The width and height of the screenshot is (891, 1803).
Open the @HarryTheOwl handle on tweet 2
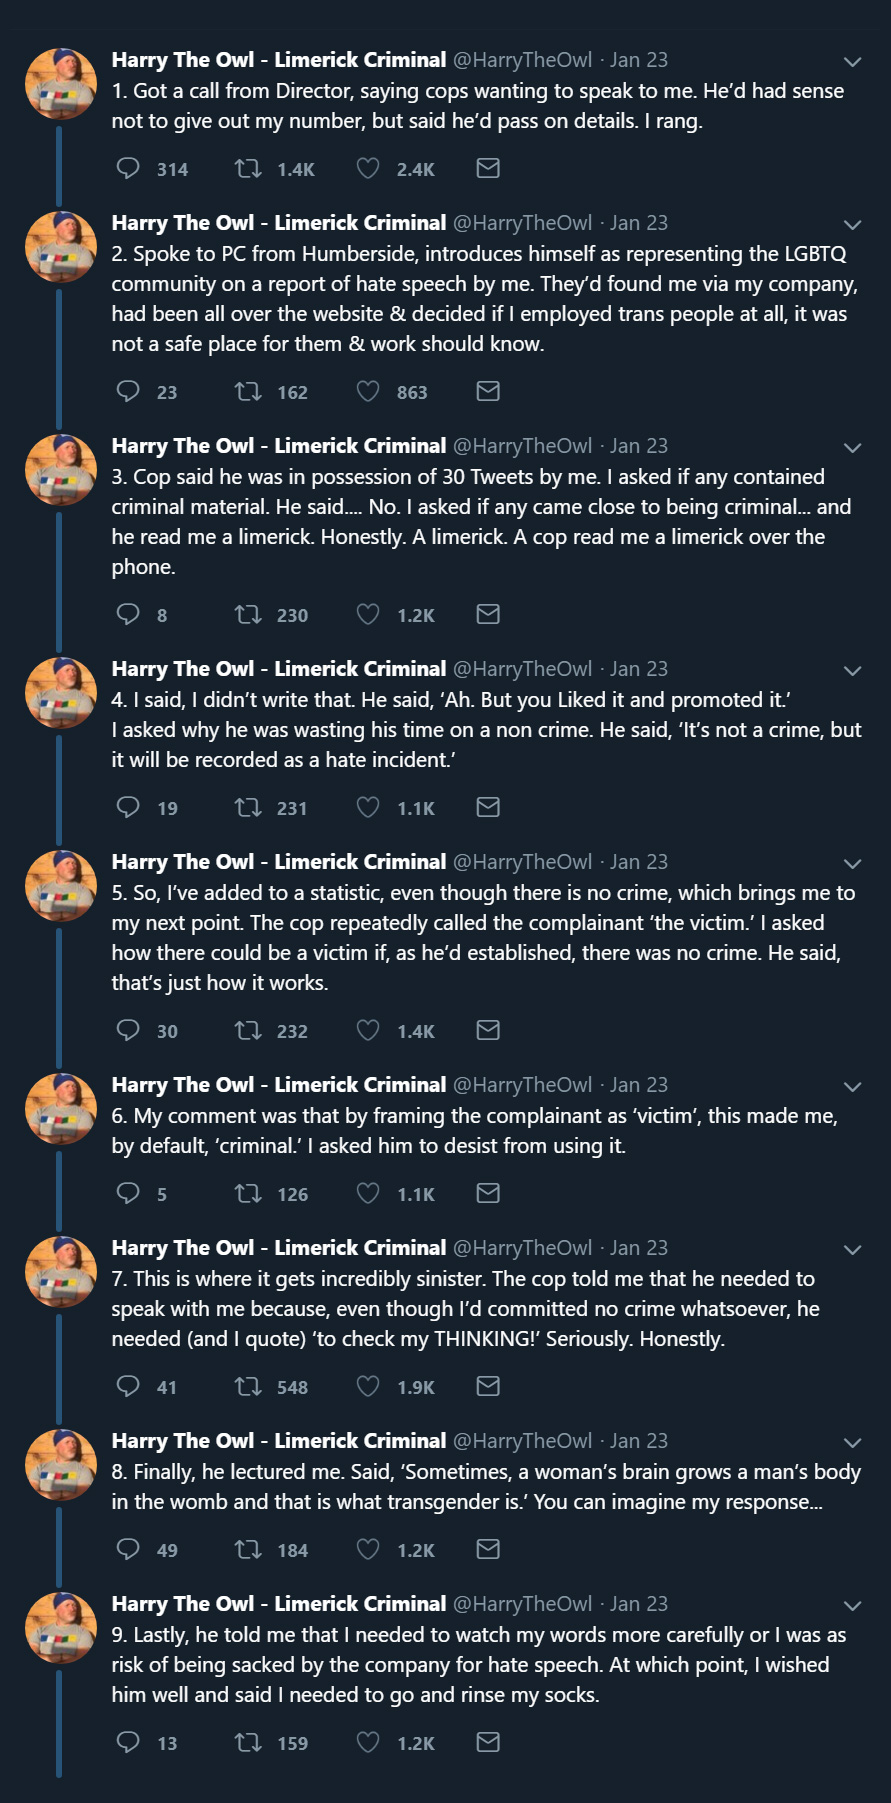click(522, 223)
